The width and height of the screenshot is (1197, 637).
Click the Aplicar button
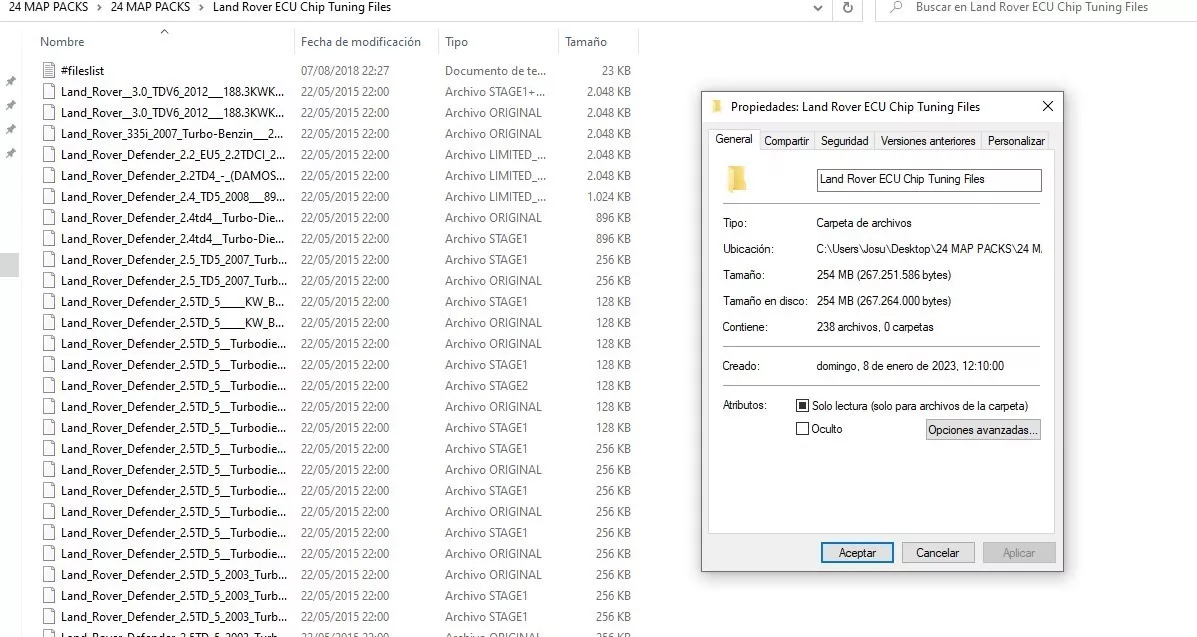1019,552
